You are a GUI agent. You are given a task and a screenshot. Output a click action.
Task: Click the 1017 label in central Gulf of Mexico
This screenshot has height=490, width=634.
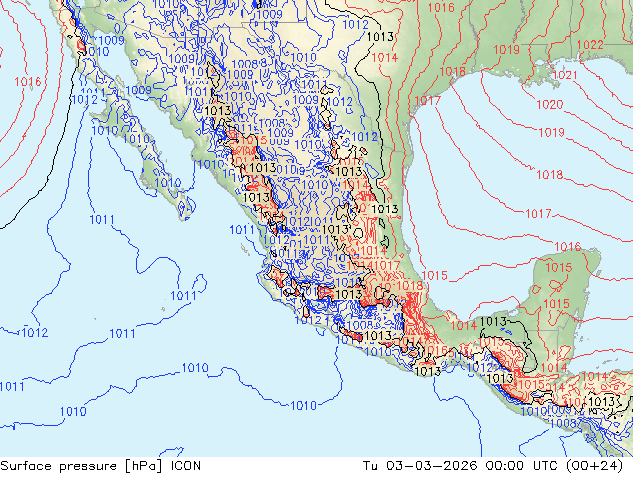(x=538, y=213)
